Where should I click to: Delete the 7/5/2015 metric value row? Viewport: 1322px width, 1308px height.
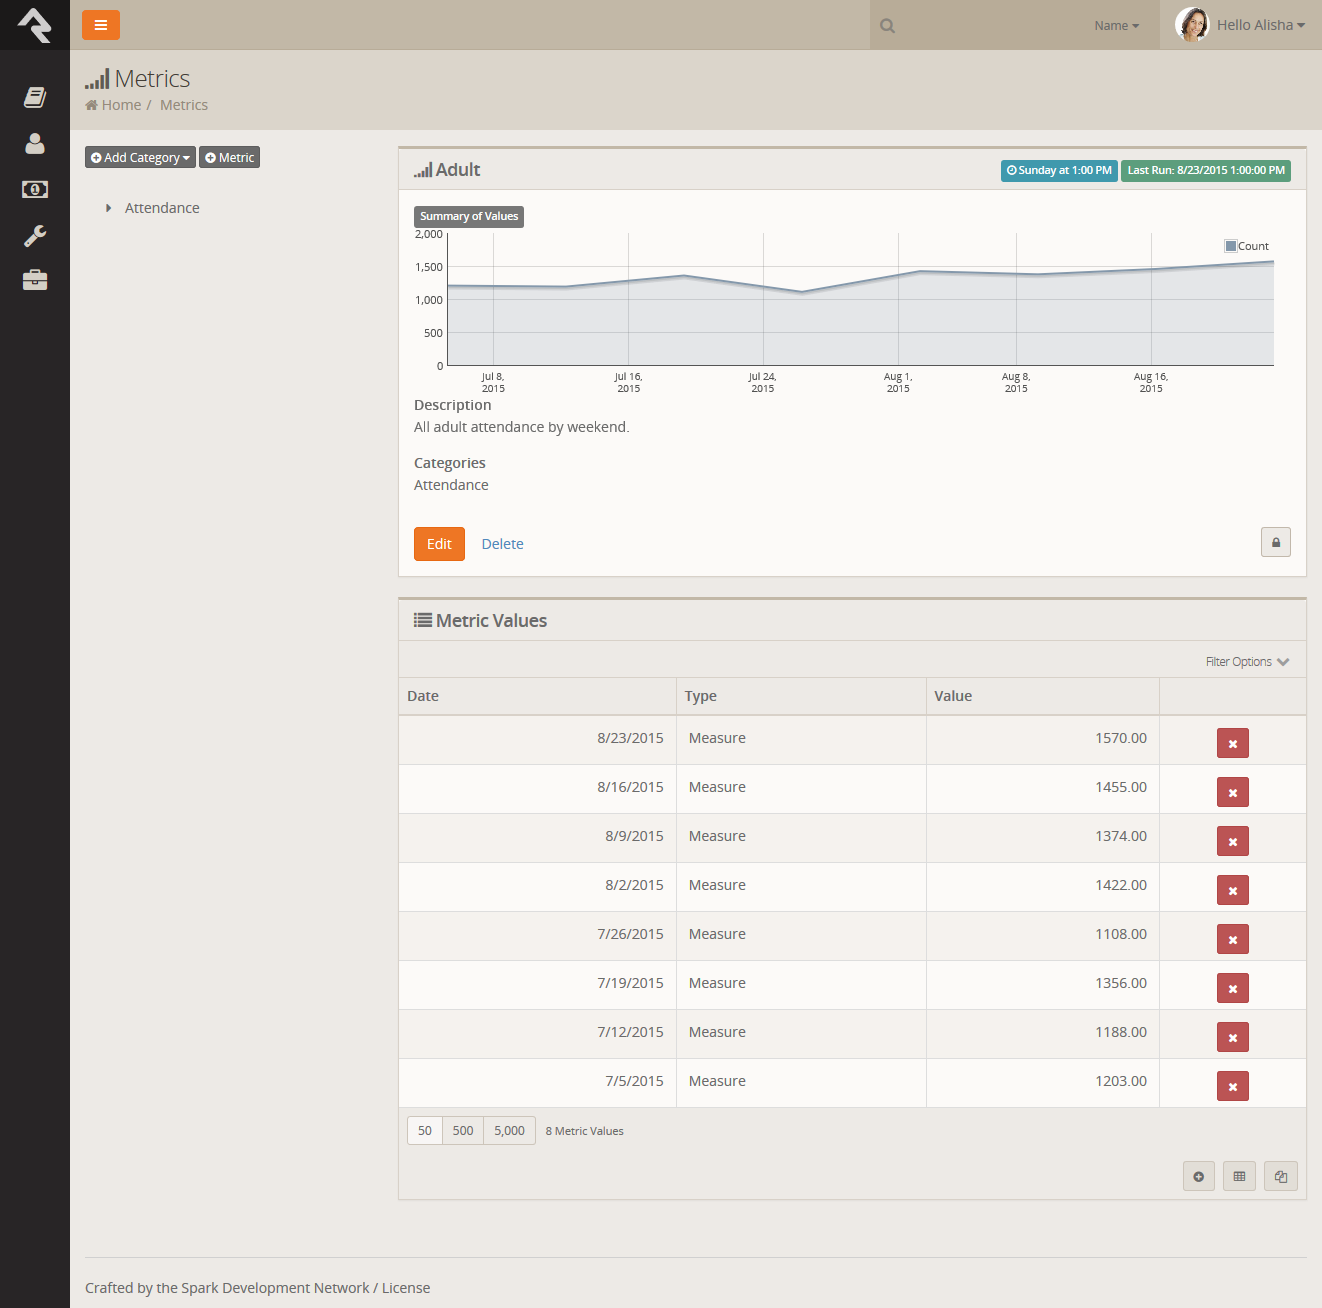point(1233,1086)
